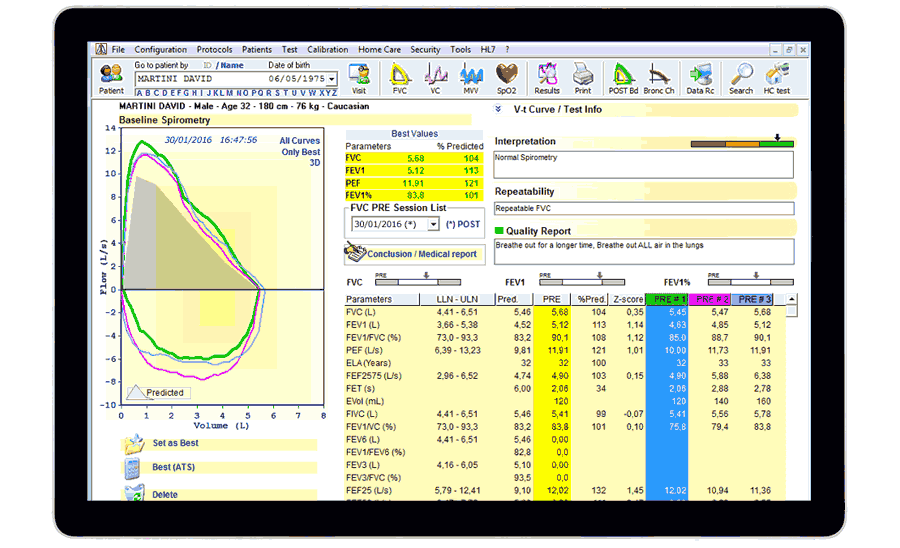Click the Results toolbar icon

coord(547,78)
